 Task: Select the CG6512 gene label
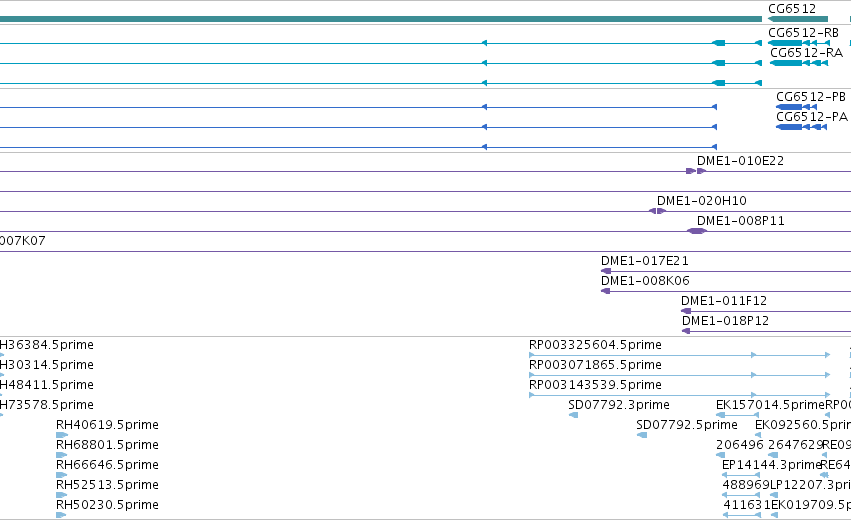792,9
